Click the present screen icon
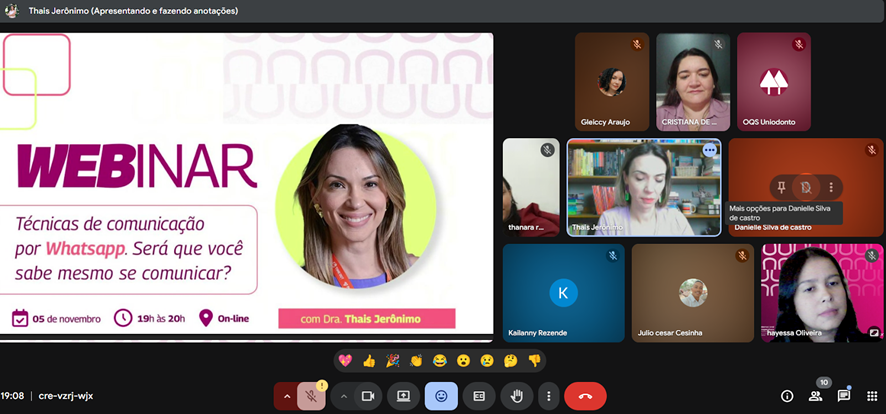Screen dimensions: 886x414 tap(404, 396)
